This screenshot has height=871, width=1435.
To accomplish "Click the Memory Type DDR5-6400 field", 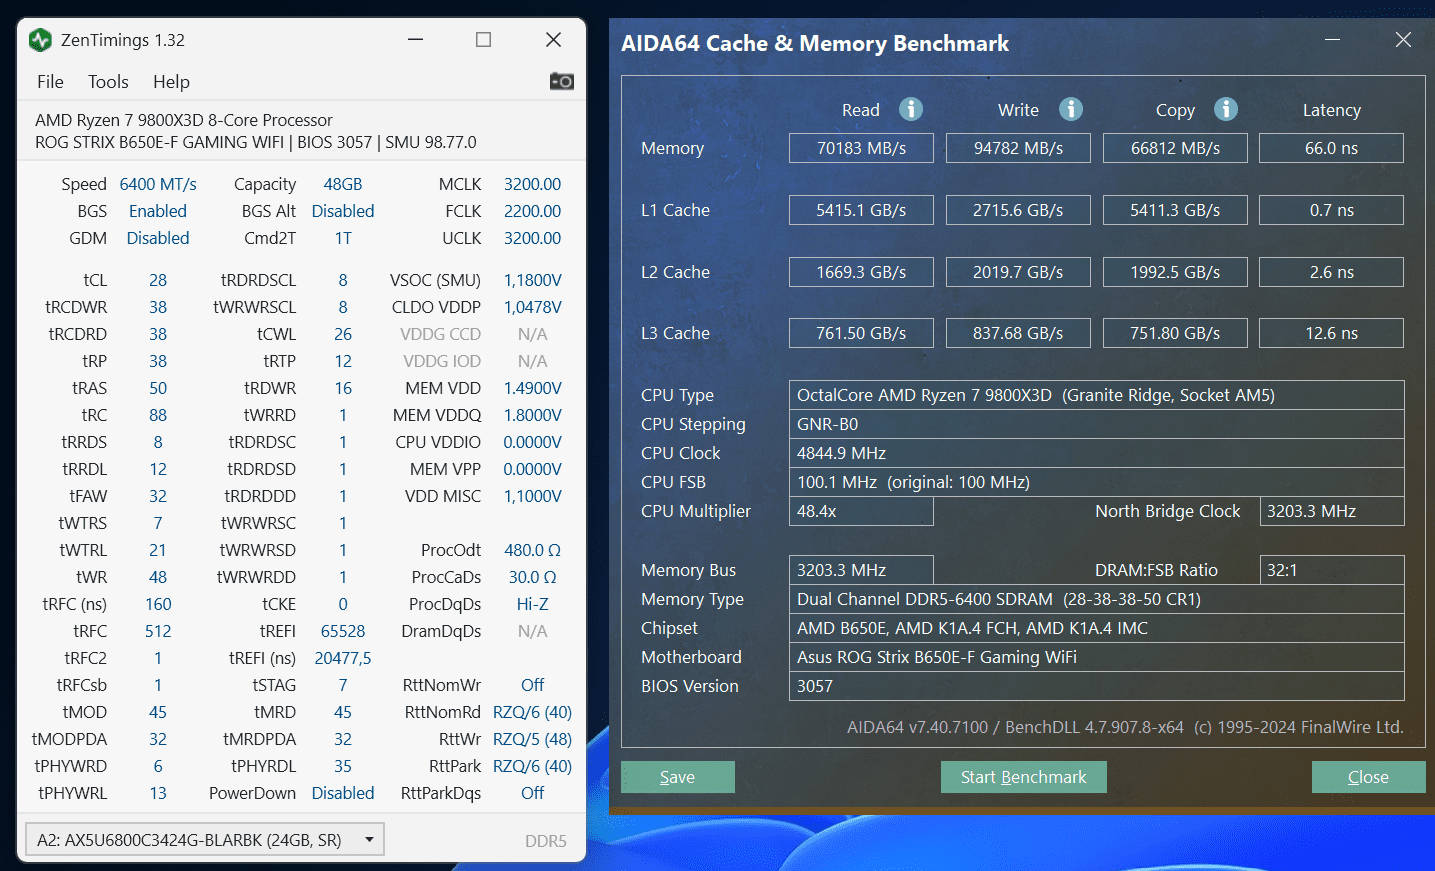I will point(1096,599).
